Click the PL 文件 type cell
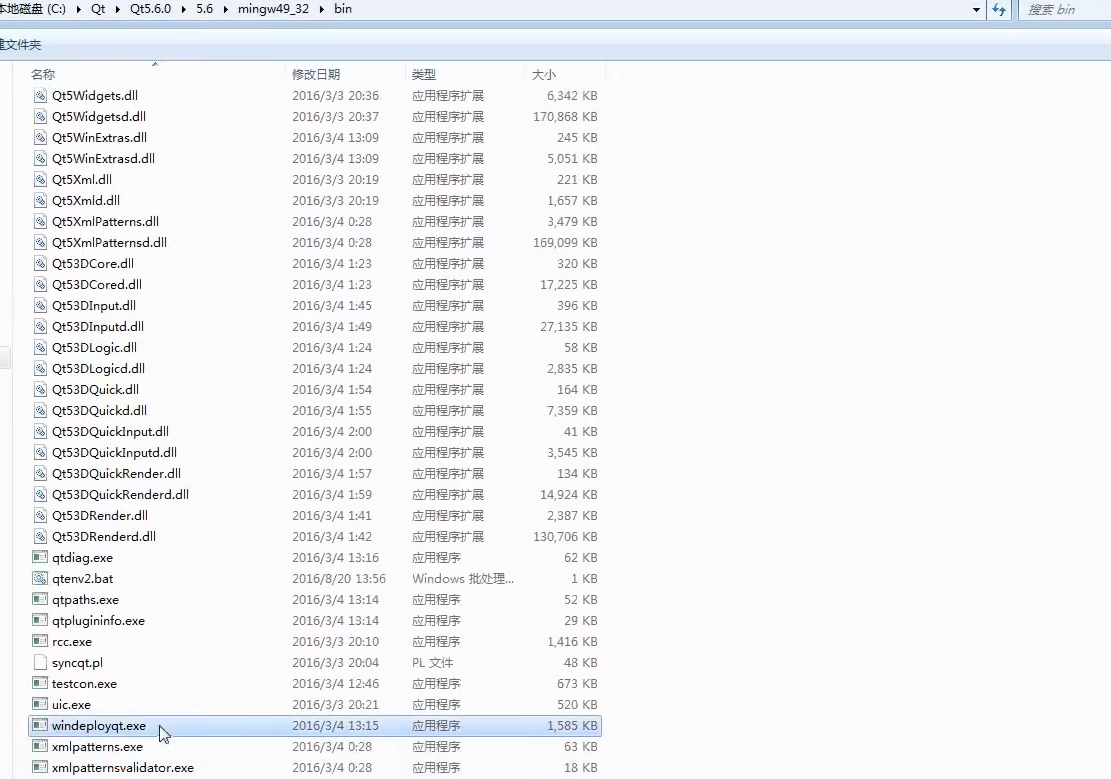 432,663
